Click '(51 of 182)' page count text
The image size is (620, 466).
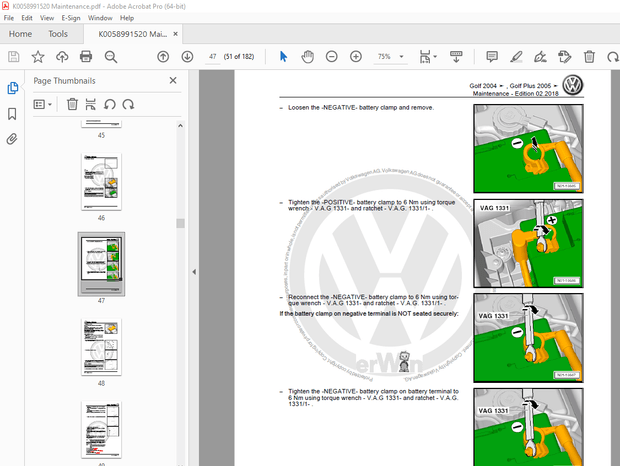click(239, 57)
